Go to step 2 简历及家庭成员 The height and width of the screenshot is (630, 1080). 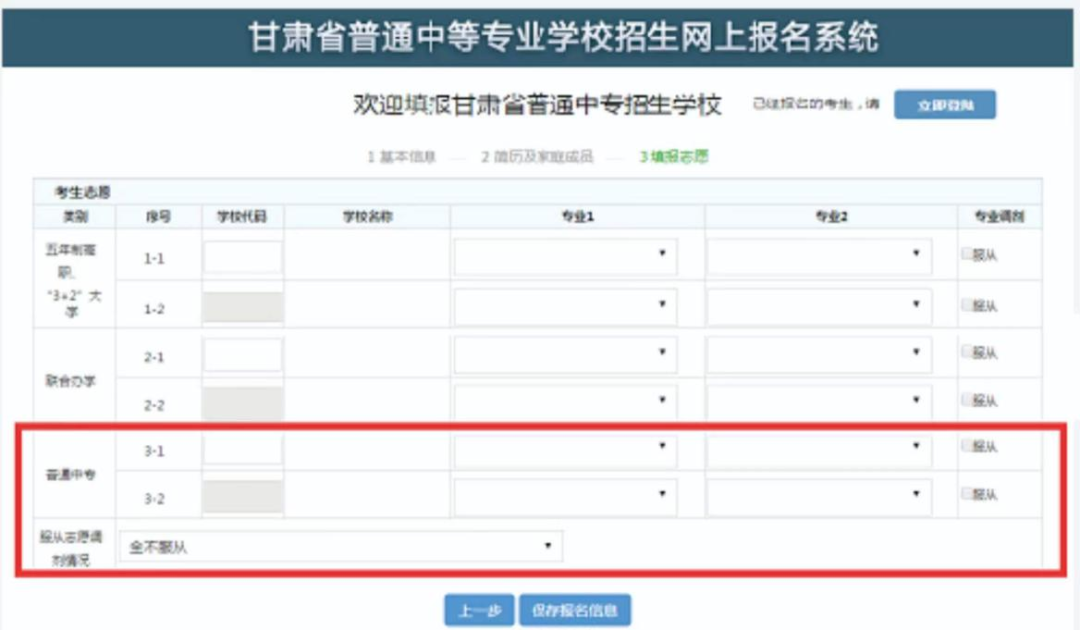(537, 157)
